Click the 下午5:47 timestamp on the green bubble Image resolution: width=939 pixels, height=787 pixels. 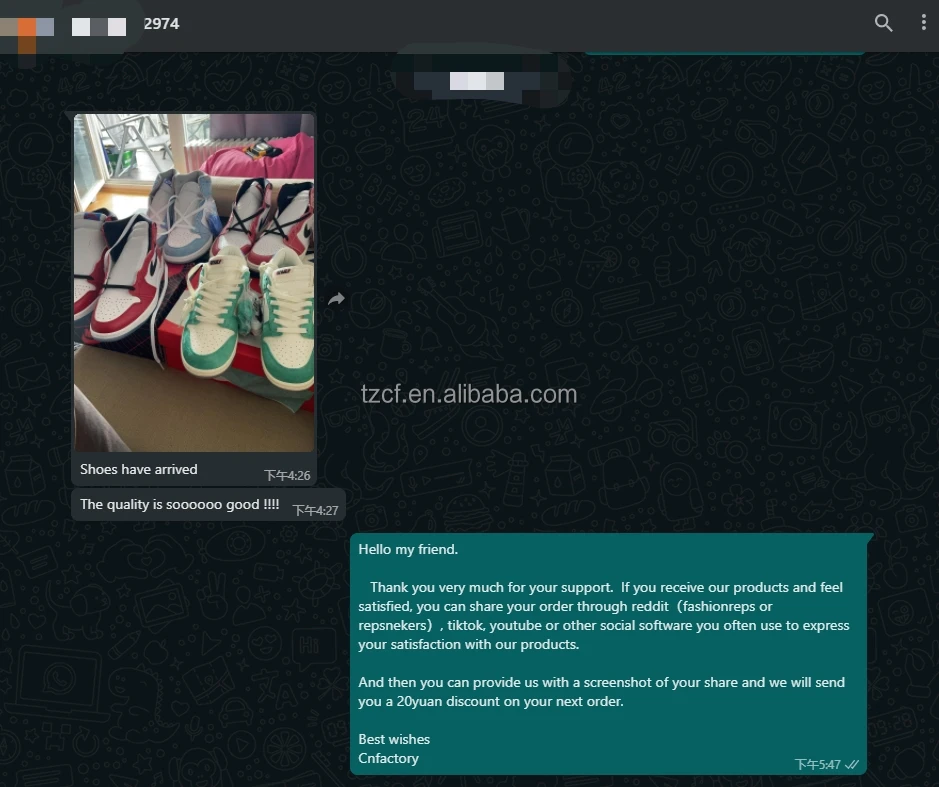tap(817, 764)
